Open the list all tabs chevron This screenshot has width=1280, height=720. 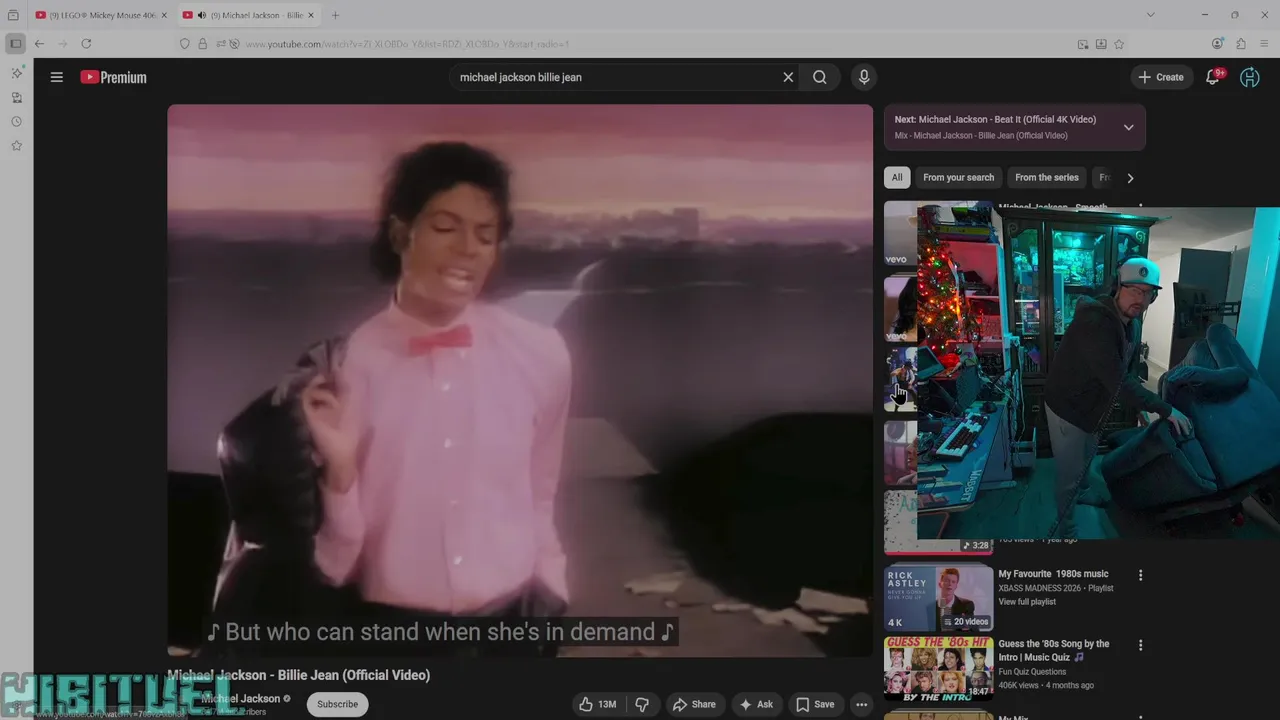point(1150,15)
